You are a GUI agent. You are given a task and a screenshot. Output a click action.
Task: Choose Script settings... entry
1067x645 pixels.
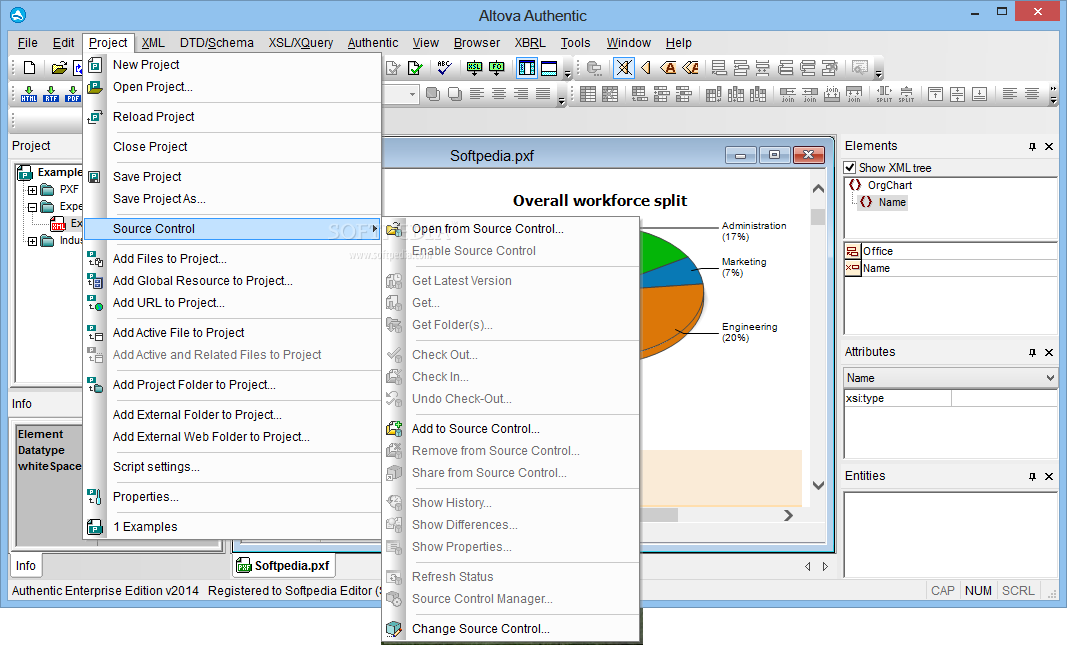(231, 467)
